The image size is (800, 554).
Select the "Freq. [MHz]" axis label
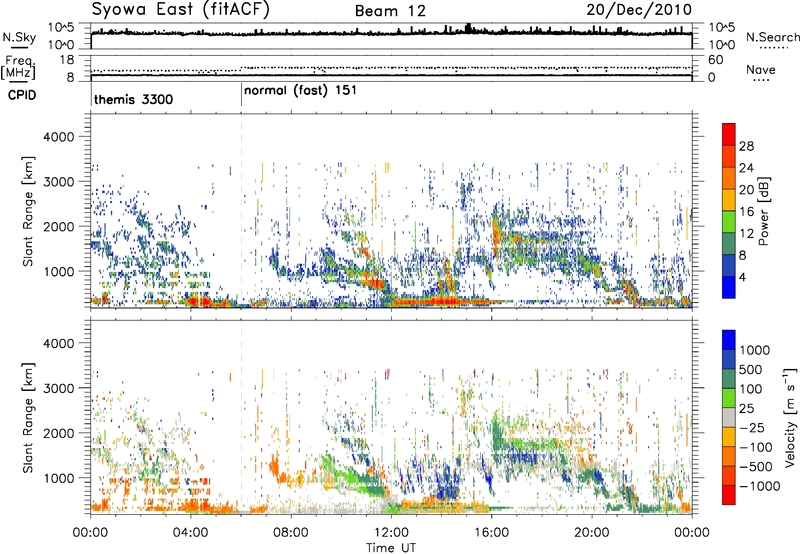pyautogui.click(x=18, y=68)
